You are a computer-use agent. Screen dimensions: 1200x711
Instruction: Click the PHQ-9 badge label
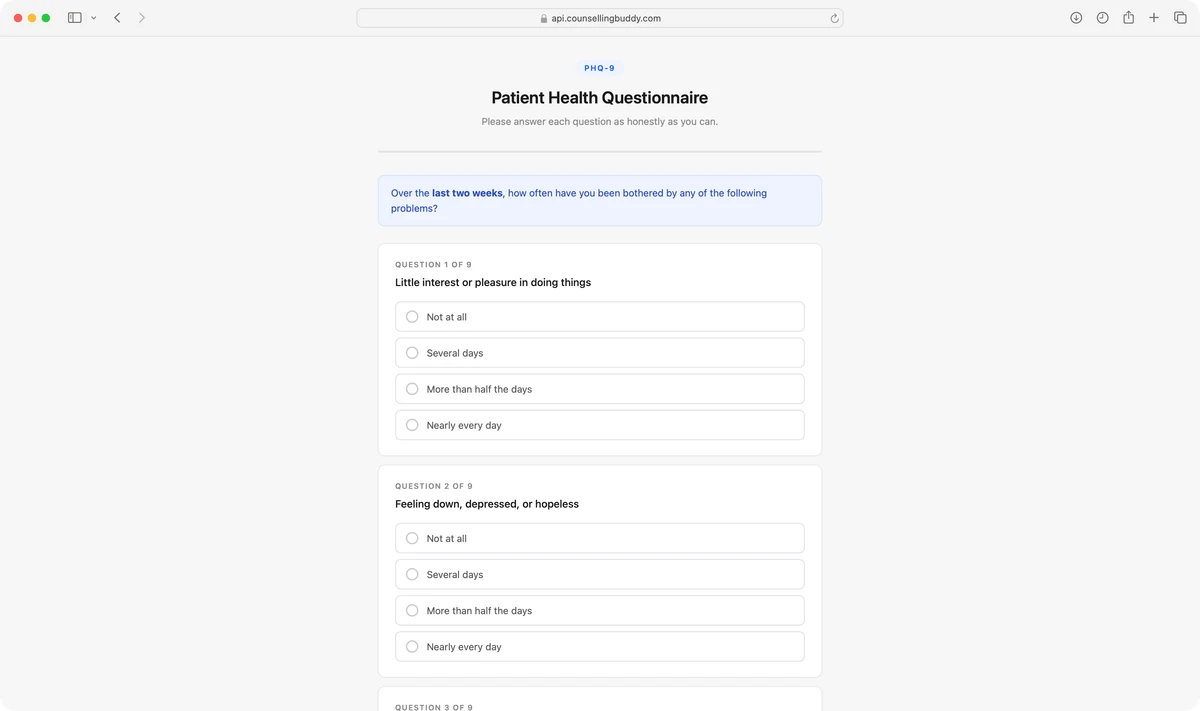tap(599, 67)
